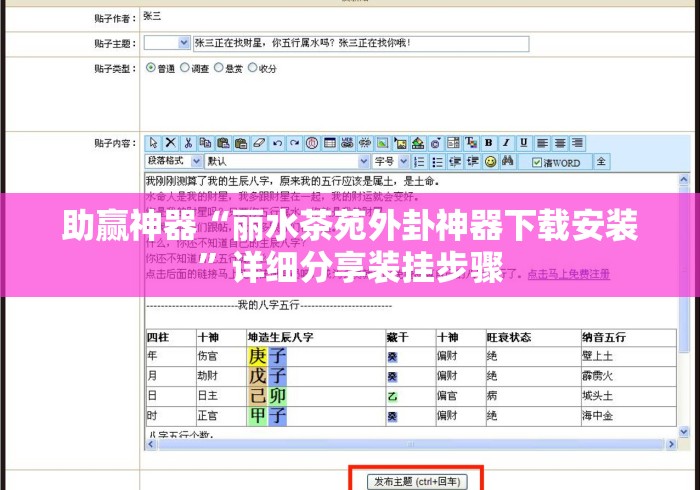Select the 收分 post type radio
The height and width of the screenshot is (490, 700).
pyautogui.click(x=252, y=68)
